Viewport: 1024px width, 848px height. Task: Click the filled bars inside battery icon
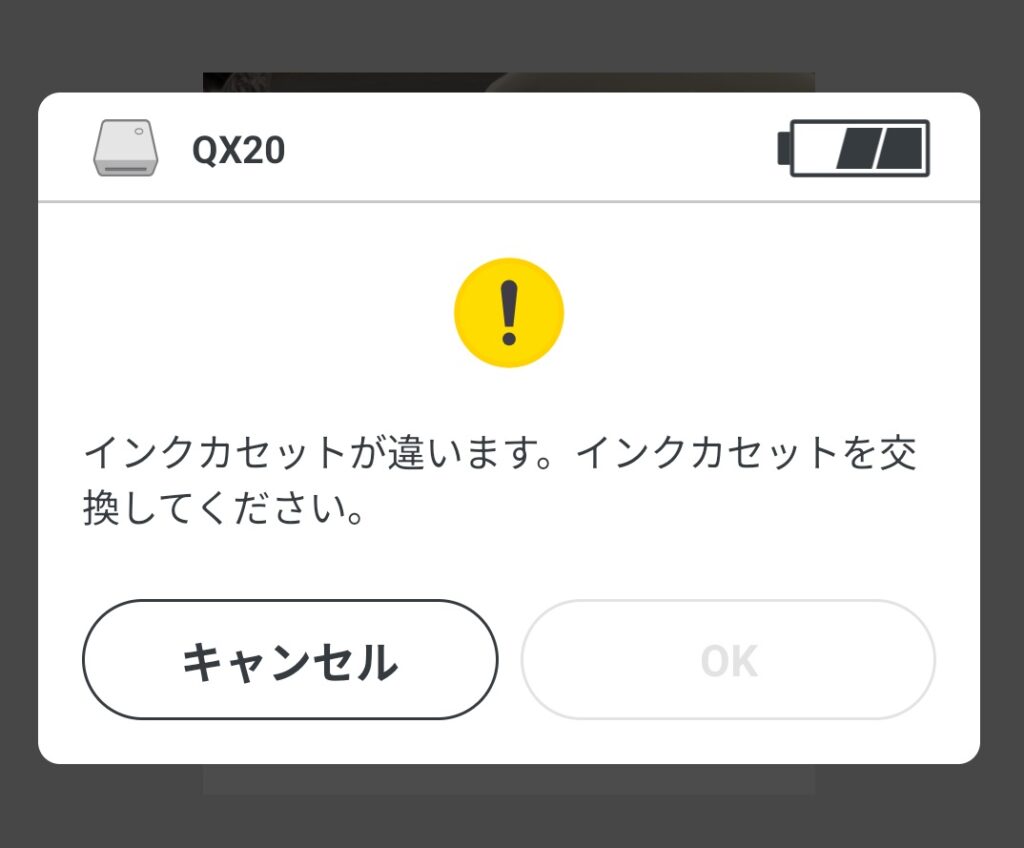pyautogui.click(x=880, y=148)
